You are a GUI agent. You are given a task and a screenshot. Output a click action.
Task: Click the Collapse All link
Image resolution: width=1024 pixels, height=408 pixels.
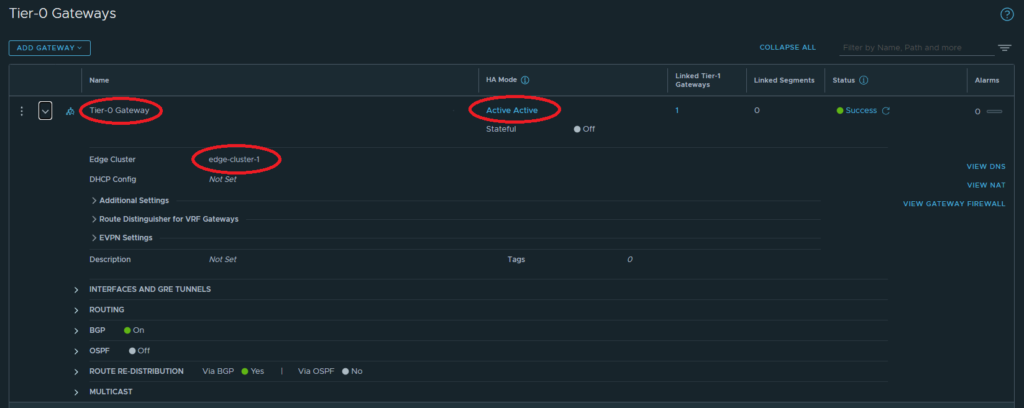pos(787,47)
